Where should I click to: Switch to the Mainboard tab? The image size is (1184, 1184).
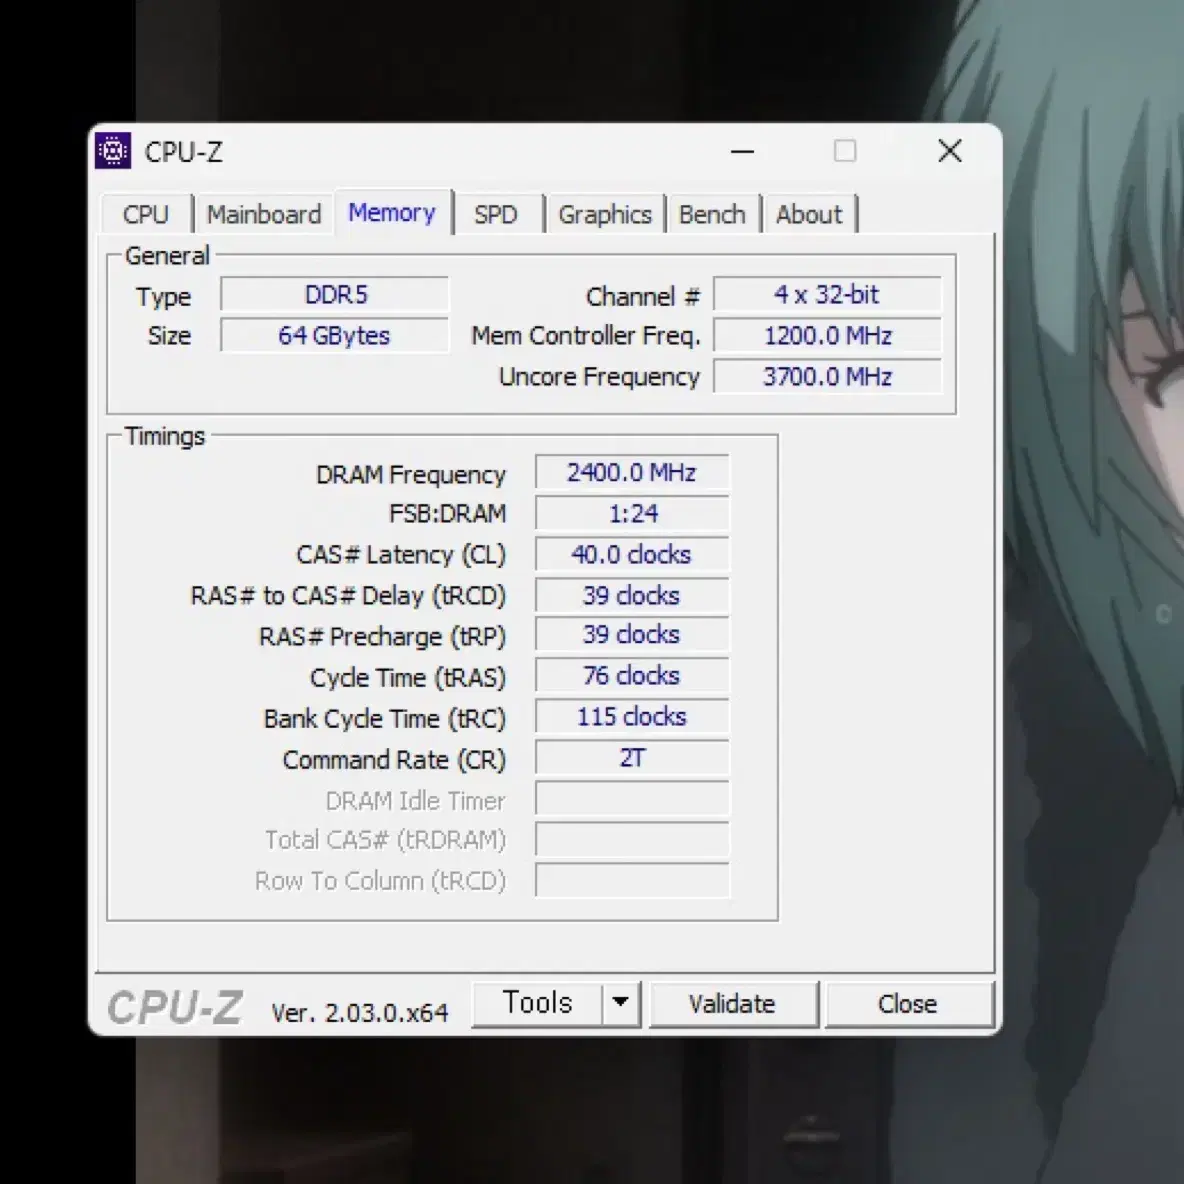264,214
